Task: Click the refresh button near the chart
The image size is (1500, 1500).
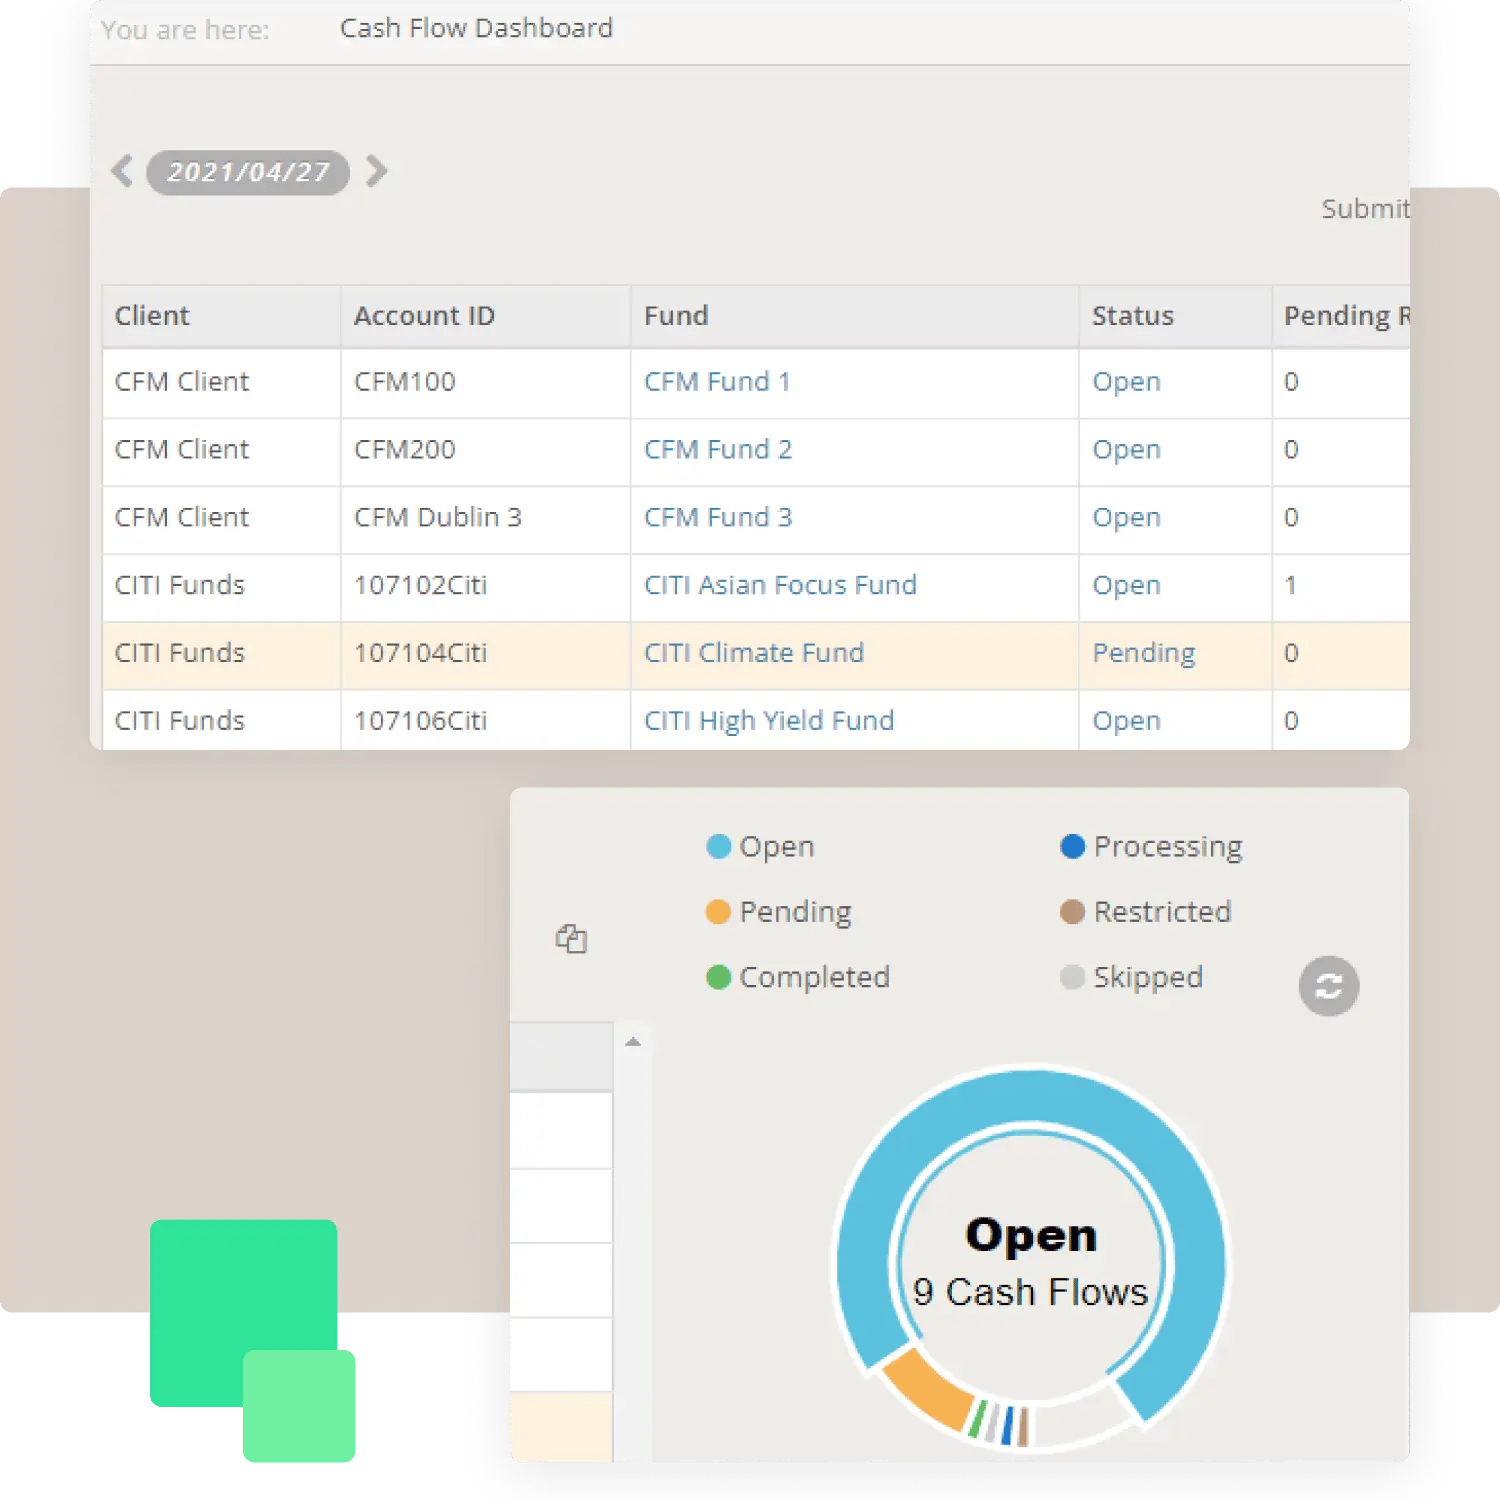Action: coord(1328,986)
